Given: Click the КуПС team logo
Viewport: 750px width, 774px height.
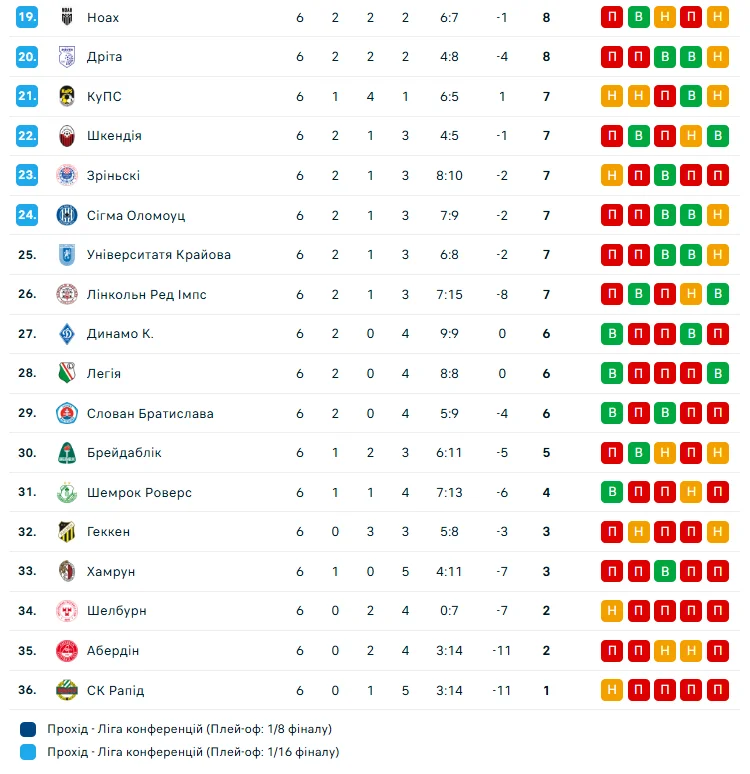Looking at the screenshot, I should click(67, 96).
